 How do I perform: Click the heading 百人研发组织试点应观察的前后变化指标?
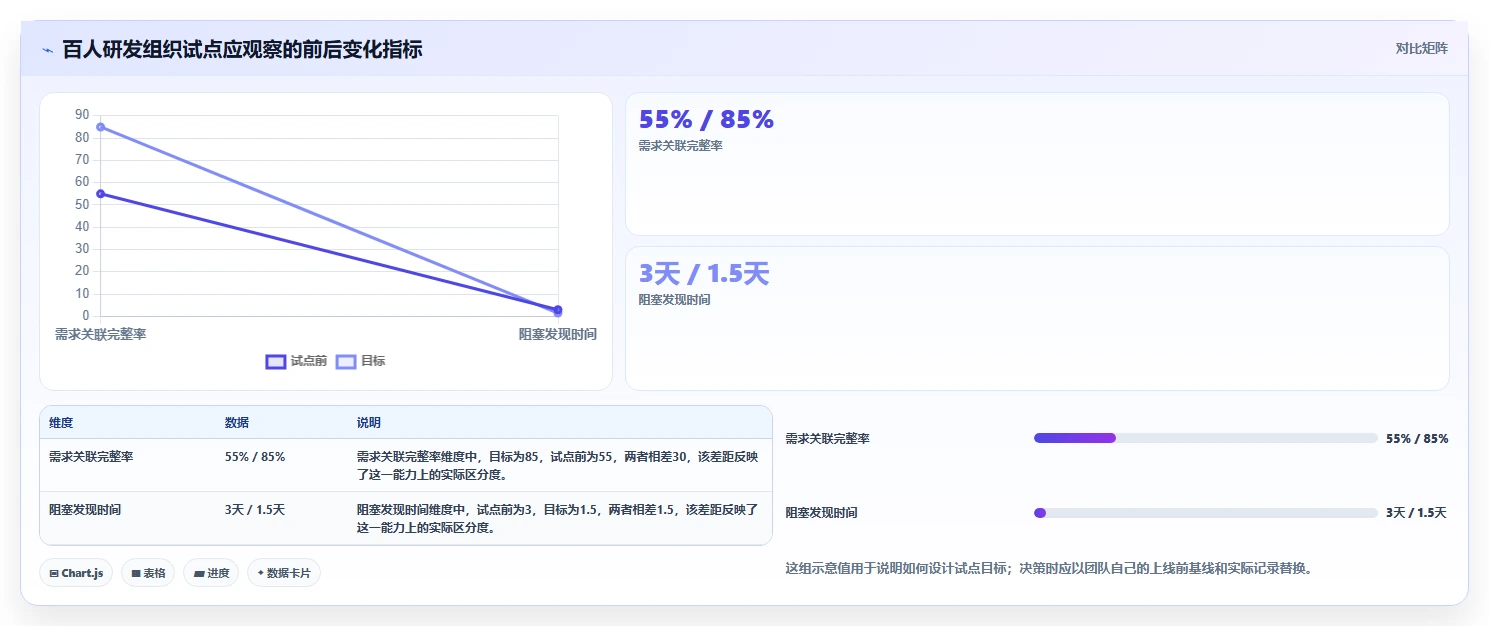pyautogui.click(x=242, y=49)
